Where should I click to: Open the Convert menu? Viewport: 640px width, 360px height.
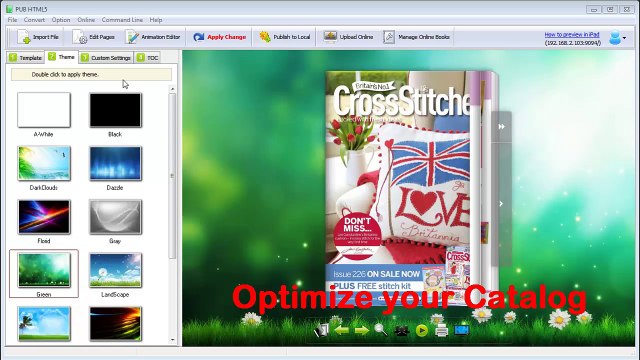[x=34, y=20]
